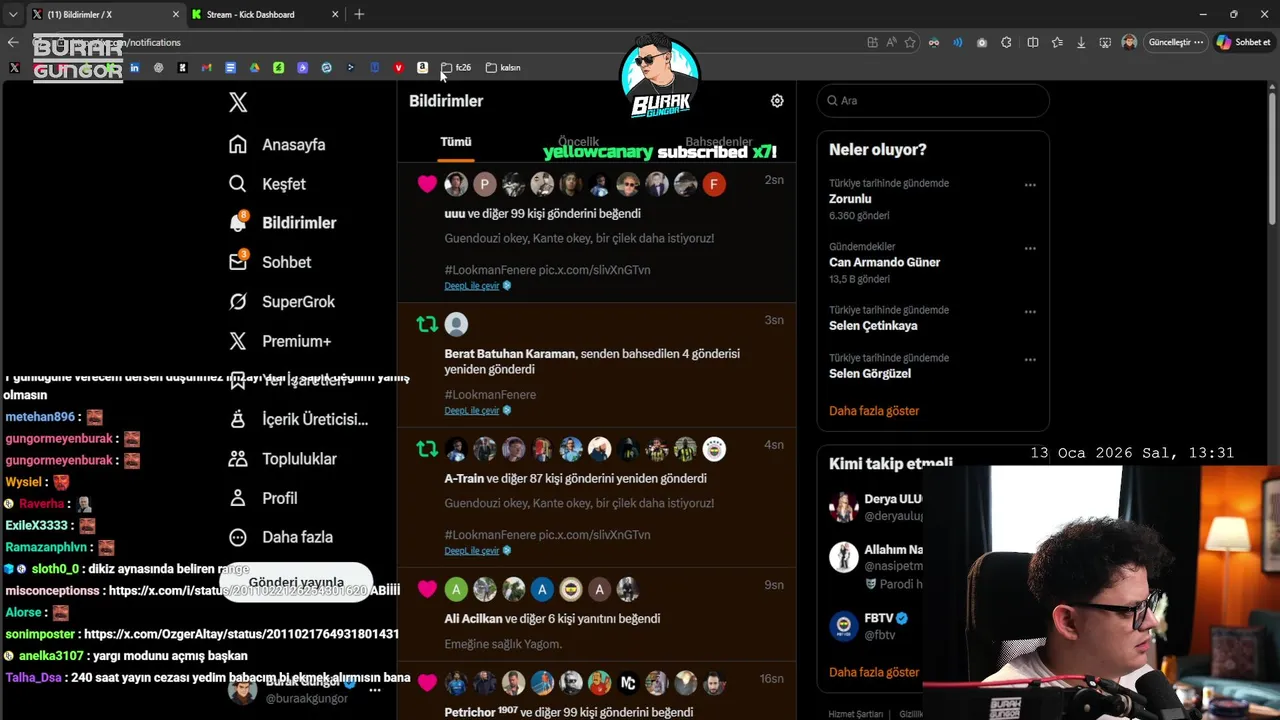
Task: Open Copilot Sohbet et button
Action: pos(1244,42)
